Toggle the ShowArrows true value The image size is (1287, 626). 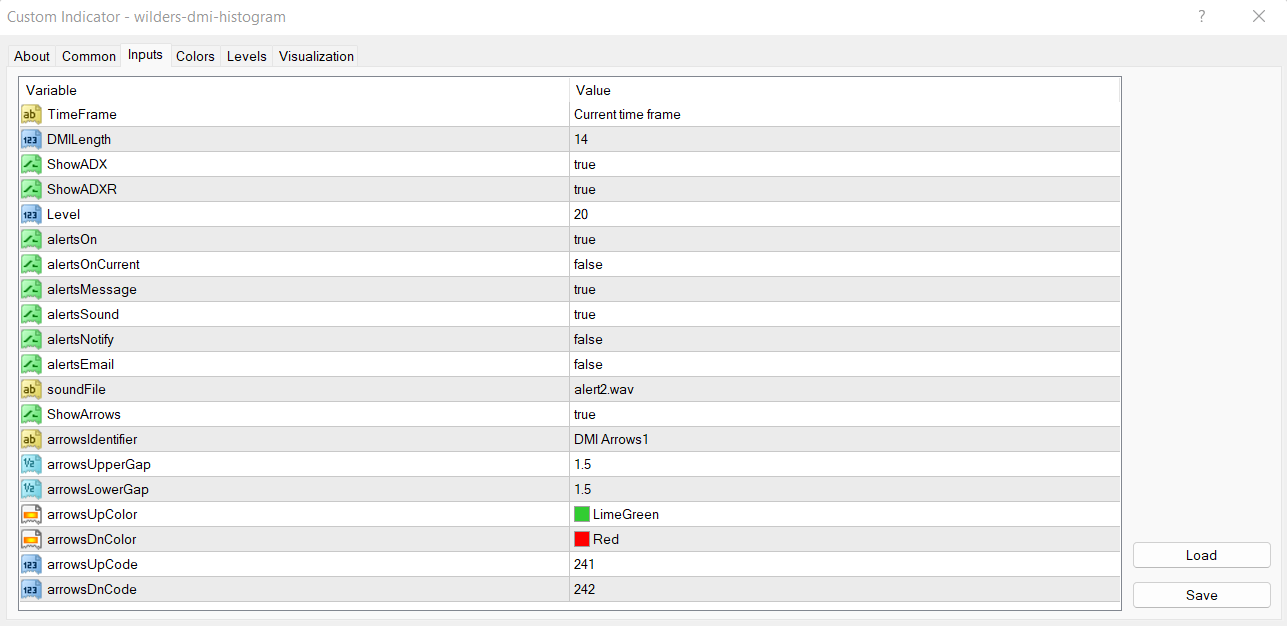point(585,415)
